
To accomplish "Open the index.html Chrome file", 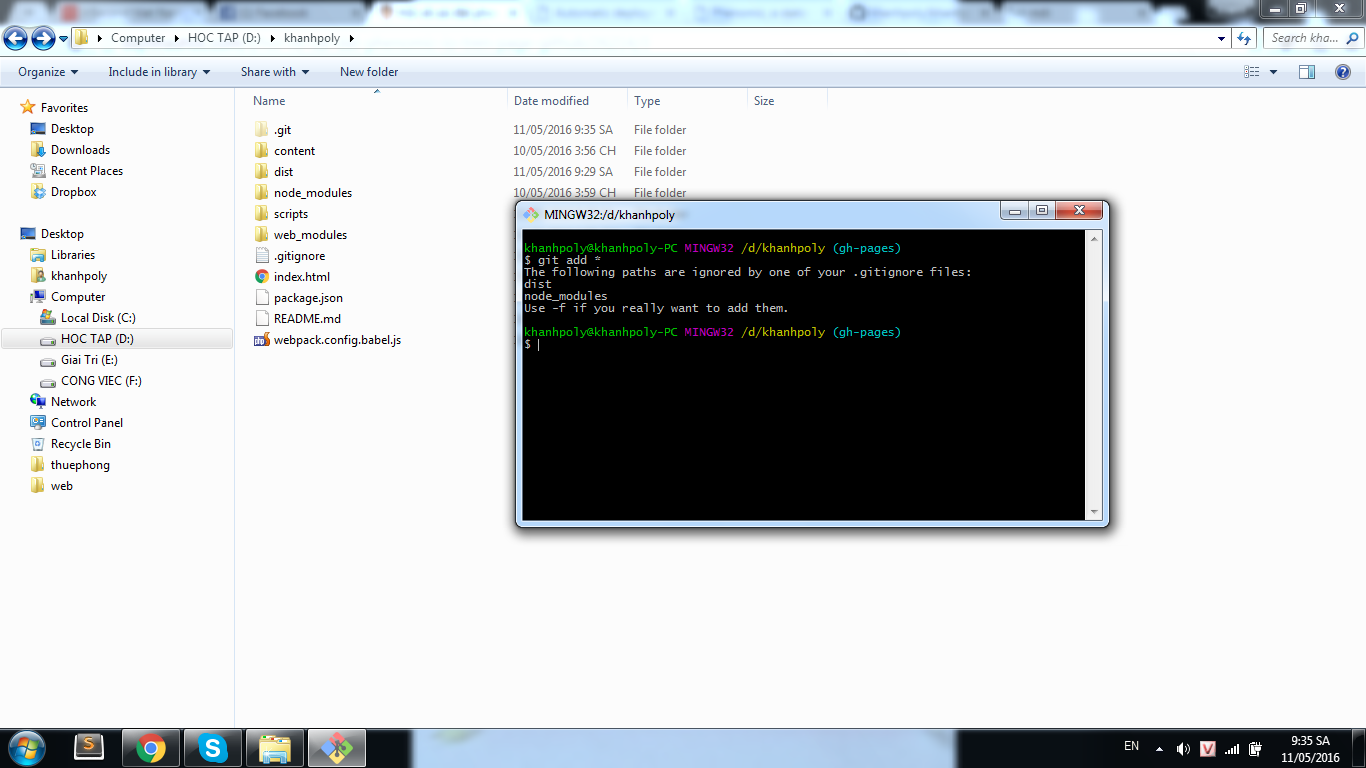I will tap(301, 277).
